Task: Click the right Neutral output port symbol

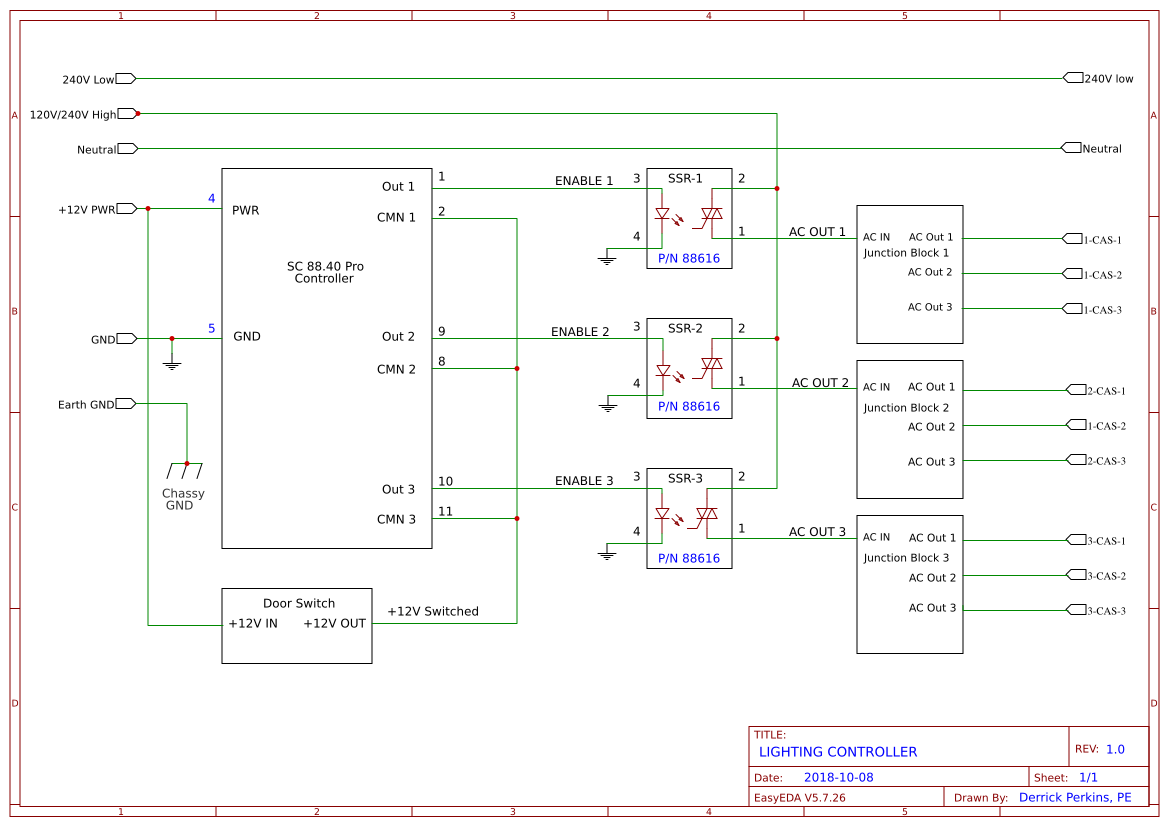Action: [x=1071, y=148]
